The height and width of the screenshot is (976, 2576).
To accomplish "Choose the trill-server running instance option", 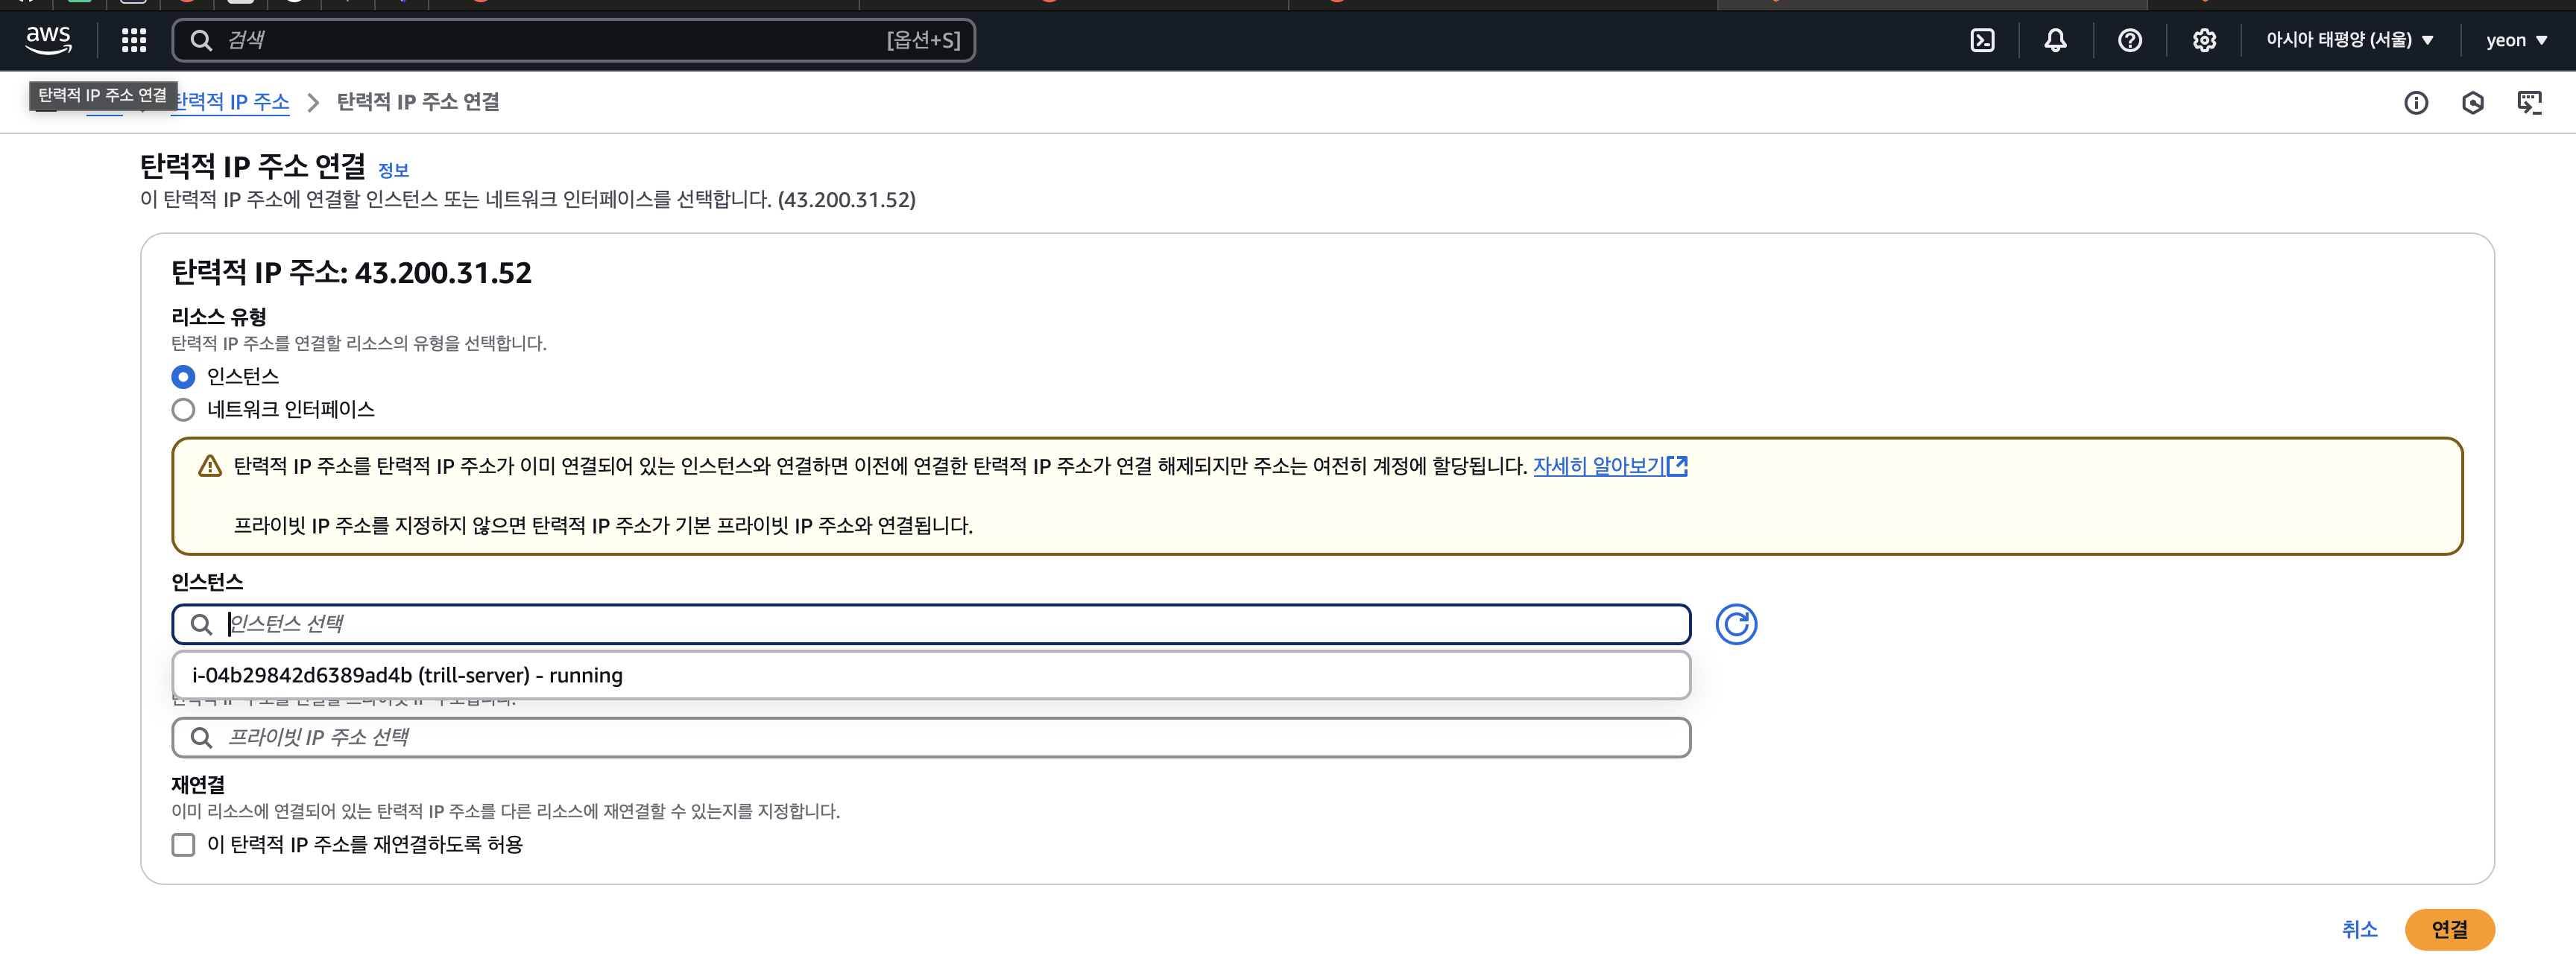I will click(408, 676).
